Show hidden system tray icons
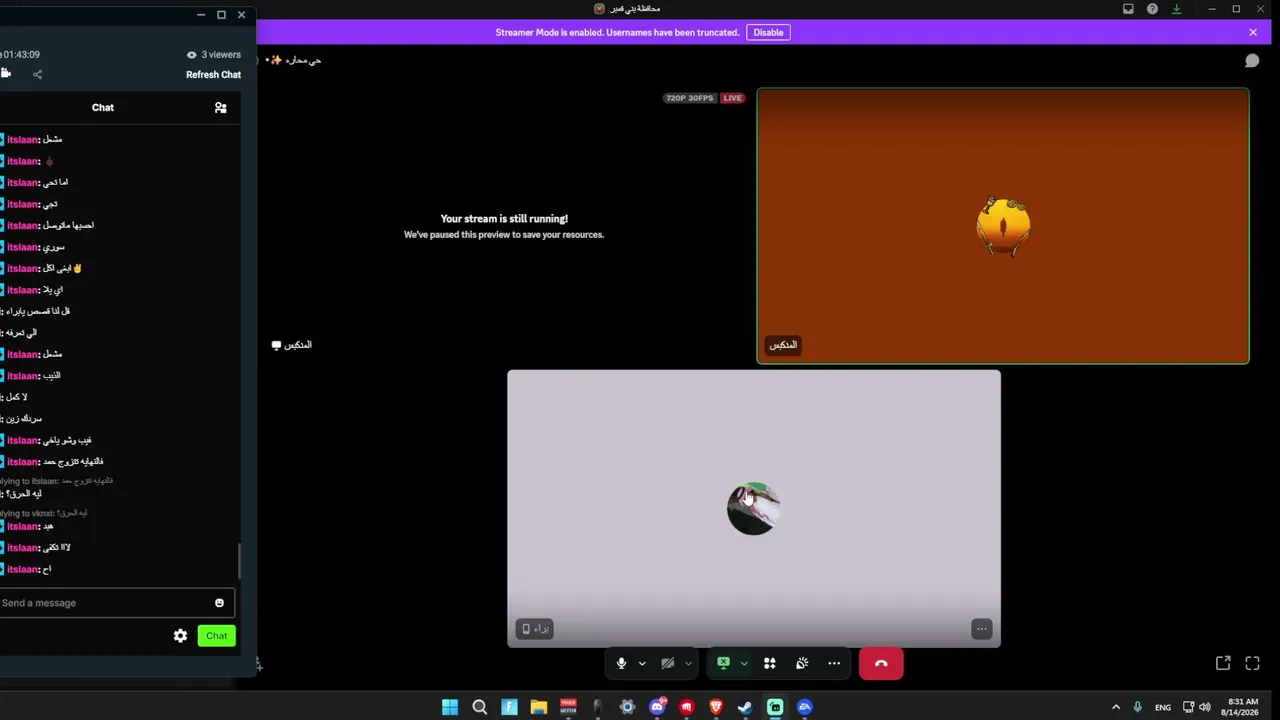1280x720 pixels. point(1116,707)
